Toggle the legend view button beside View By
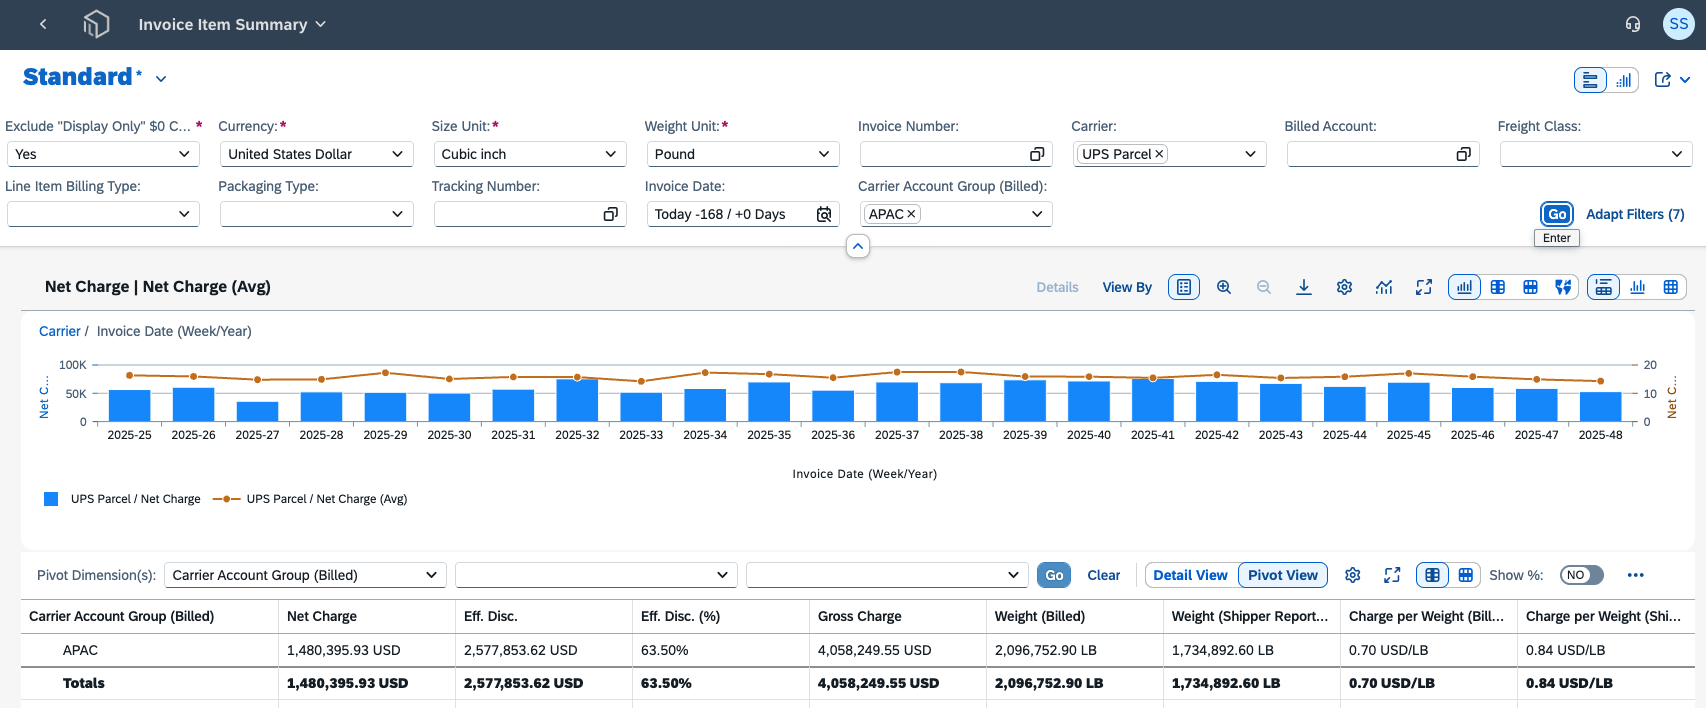Screen dimensions: 1706x708 [x=1184, y=287]
